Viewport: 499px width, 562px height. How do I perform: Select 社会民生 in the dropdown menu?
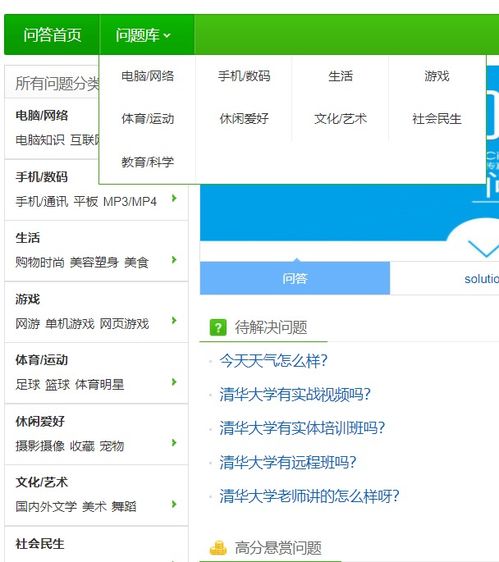tap(437, 119)
